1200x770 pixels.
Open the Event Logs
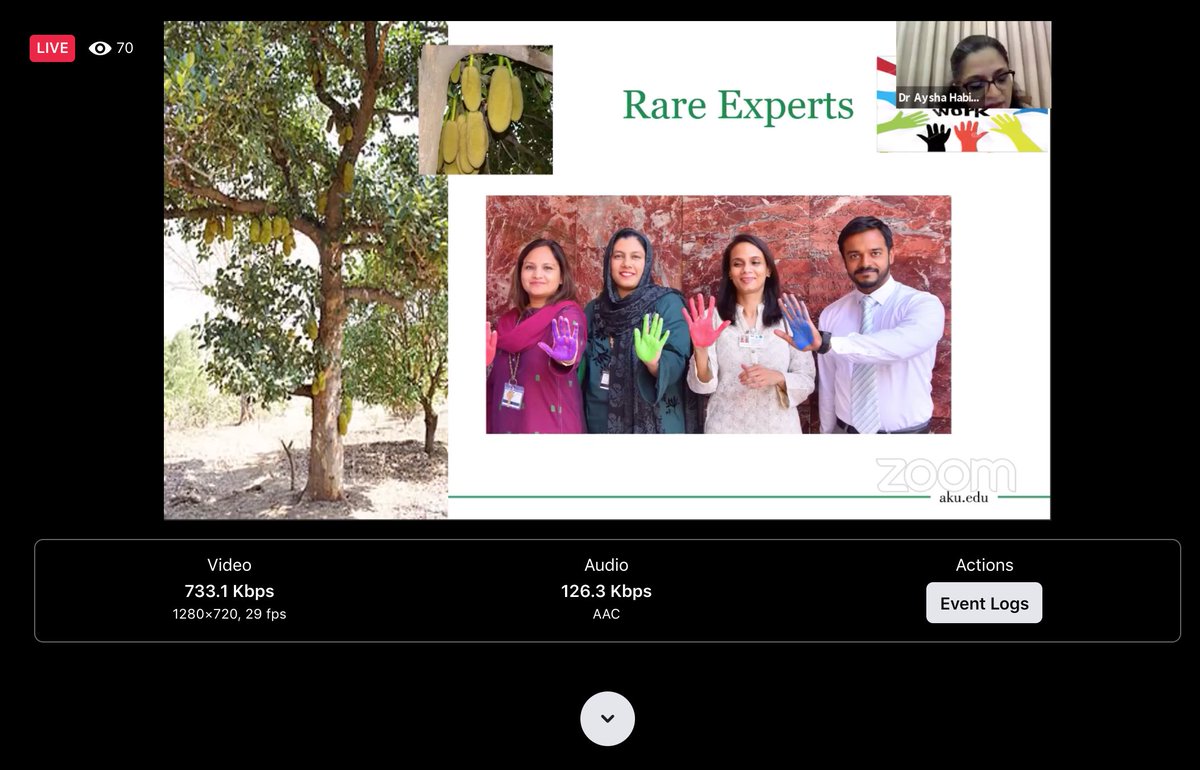click(984, 603)
